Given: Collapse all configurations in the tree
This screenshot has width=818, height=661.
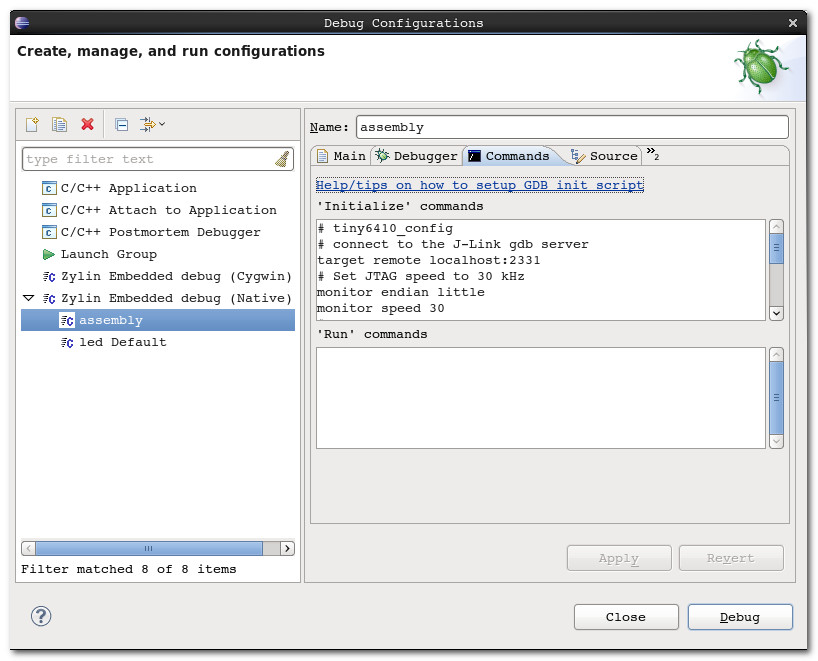Looking at the screenshot, I should tap(122, 125).
